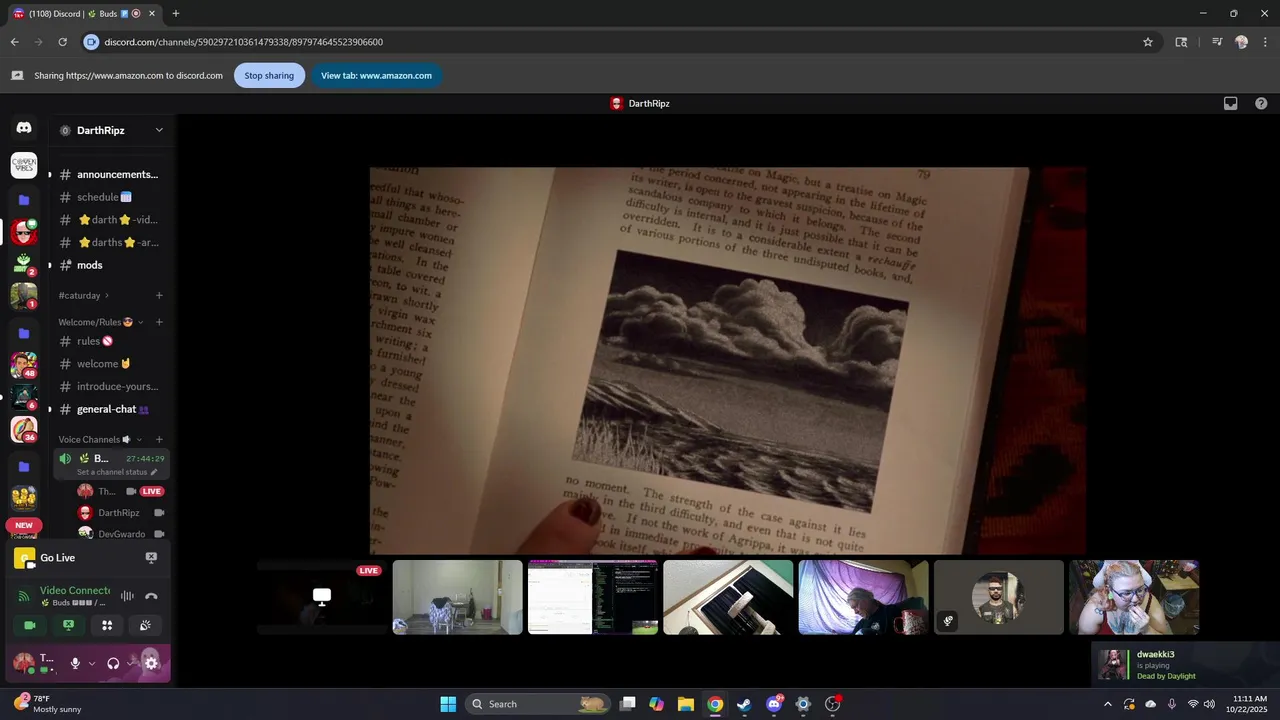Open Discord user settings gear
This screenshot has width=1280, height=720.
(151, 663)
